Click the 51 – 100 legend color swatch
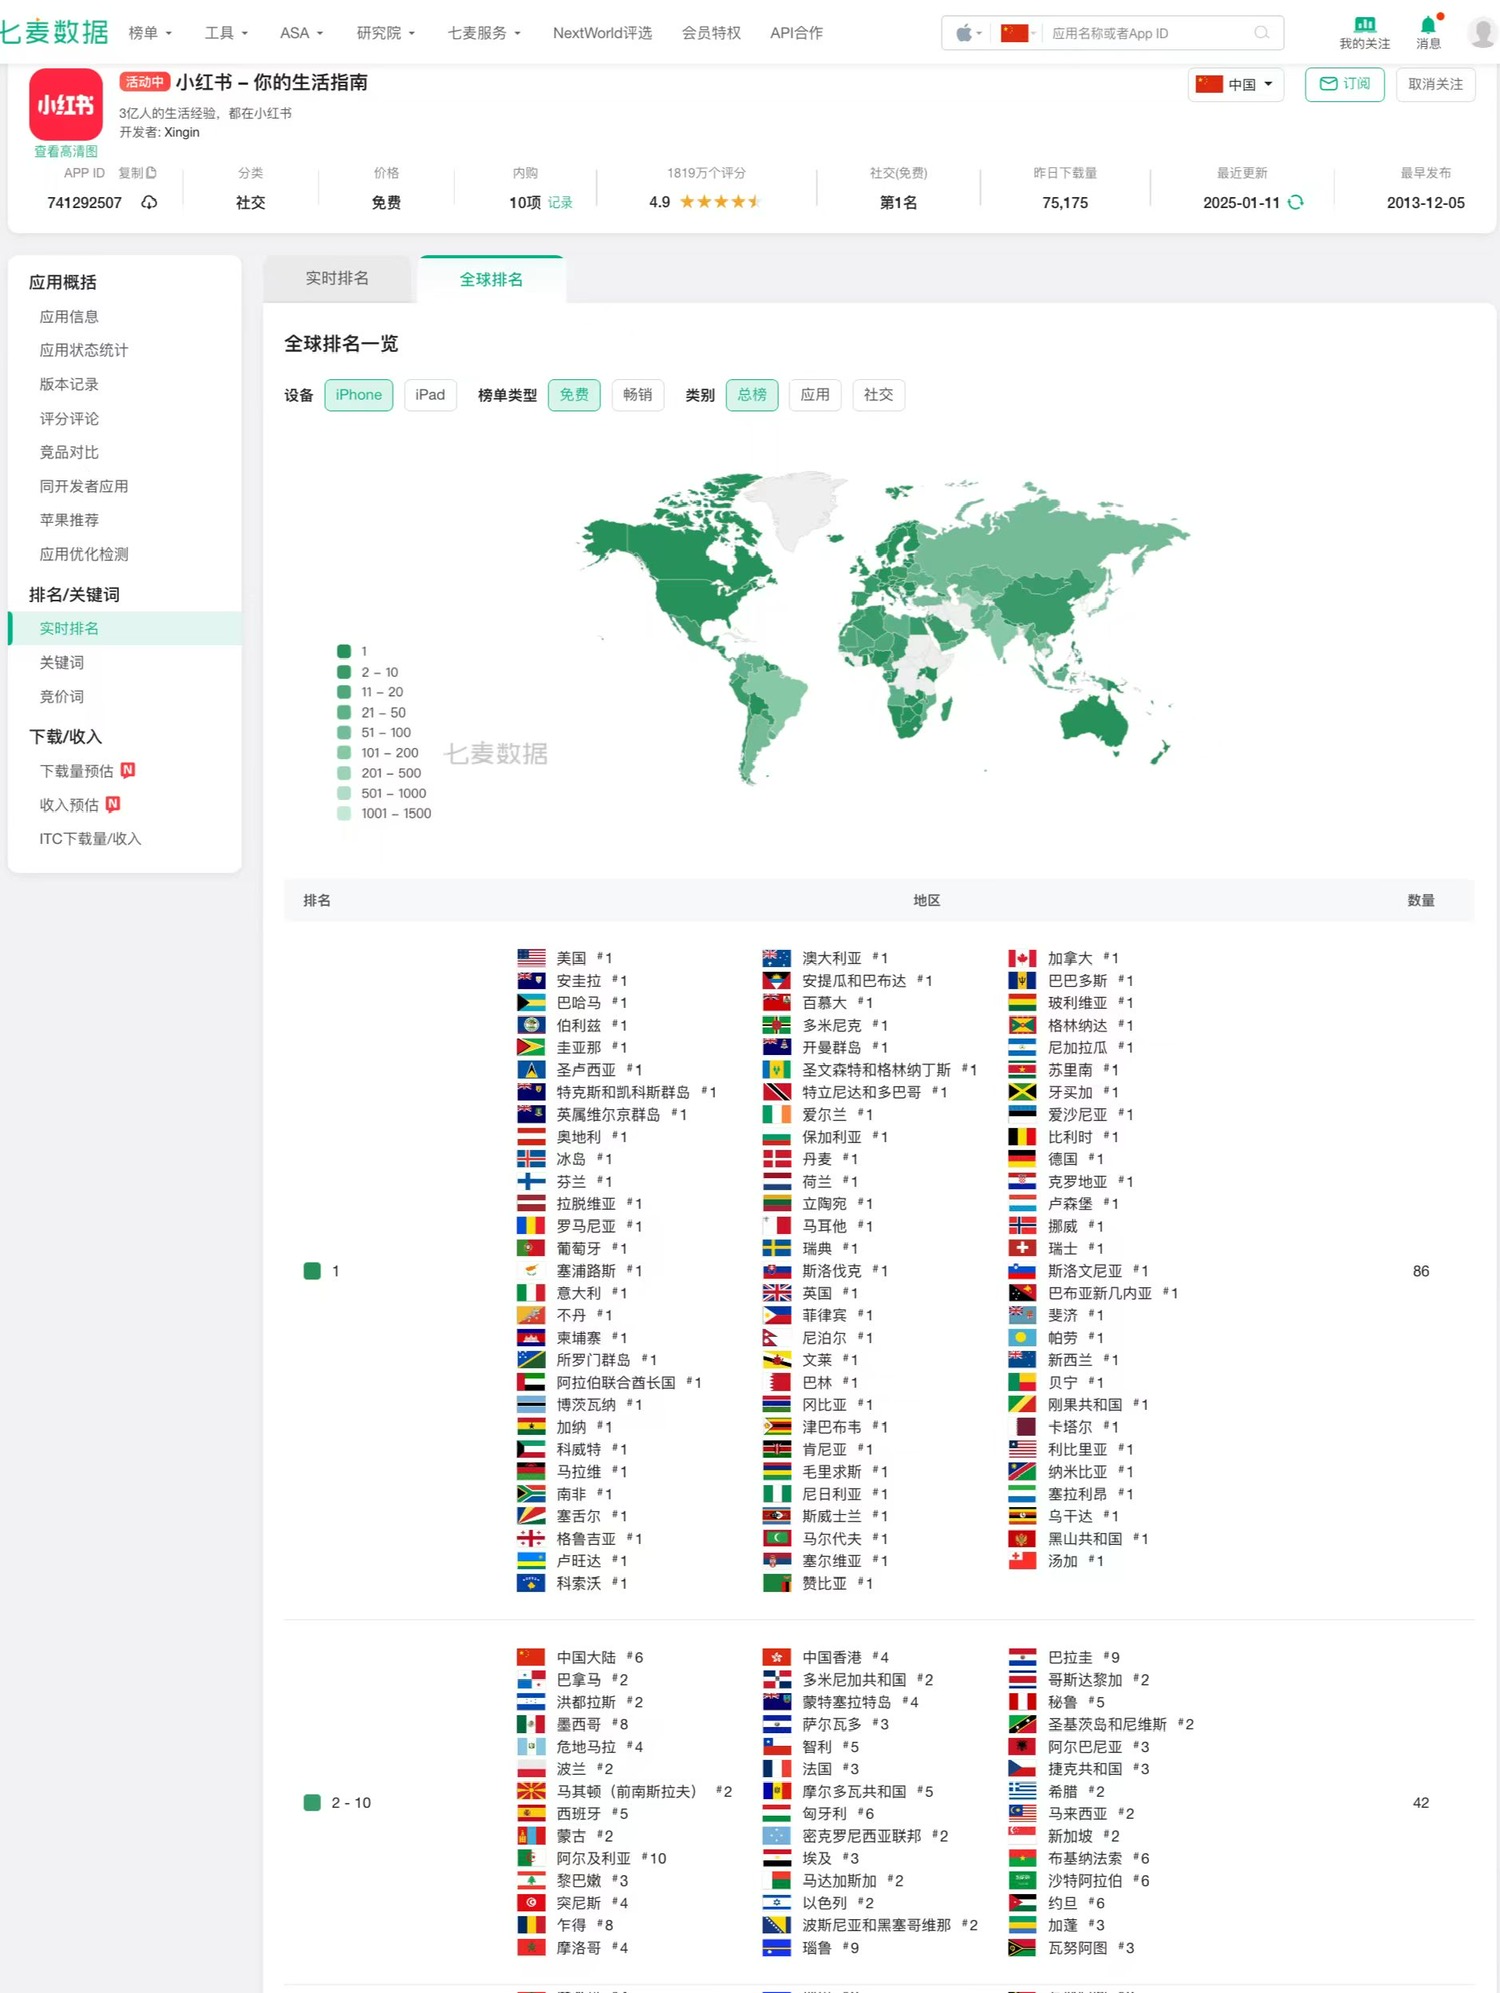The width and height of the screenshot is (1500, 1993). 344,732
